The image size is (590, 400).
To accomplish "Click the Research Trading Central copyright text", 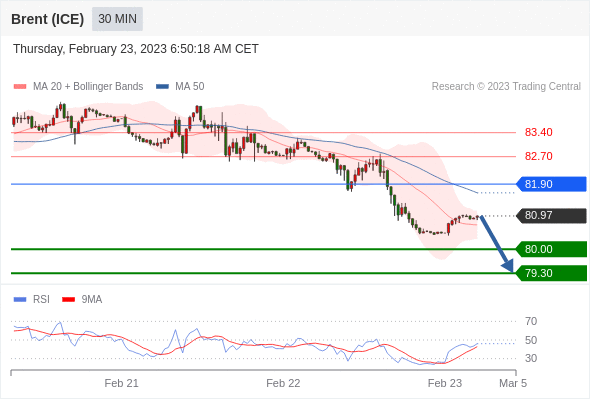I will pyautogui.click(x=506, y=87).
